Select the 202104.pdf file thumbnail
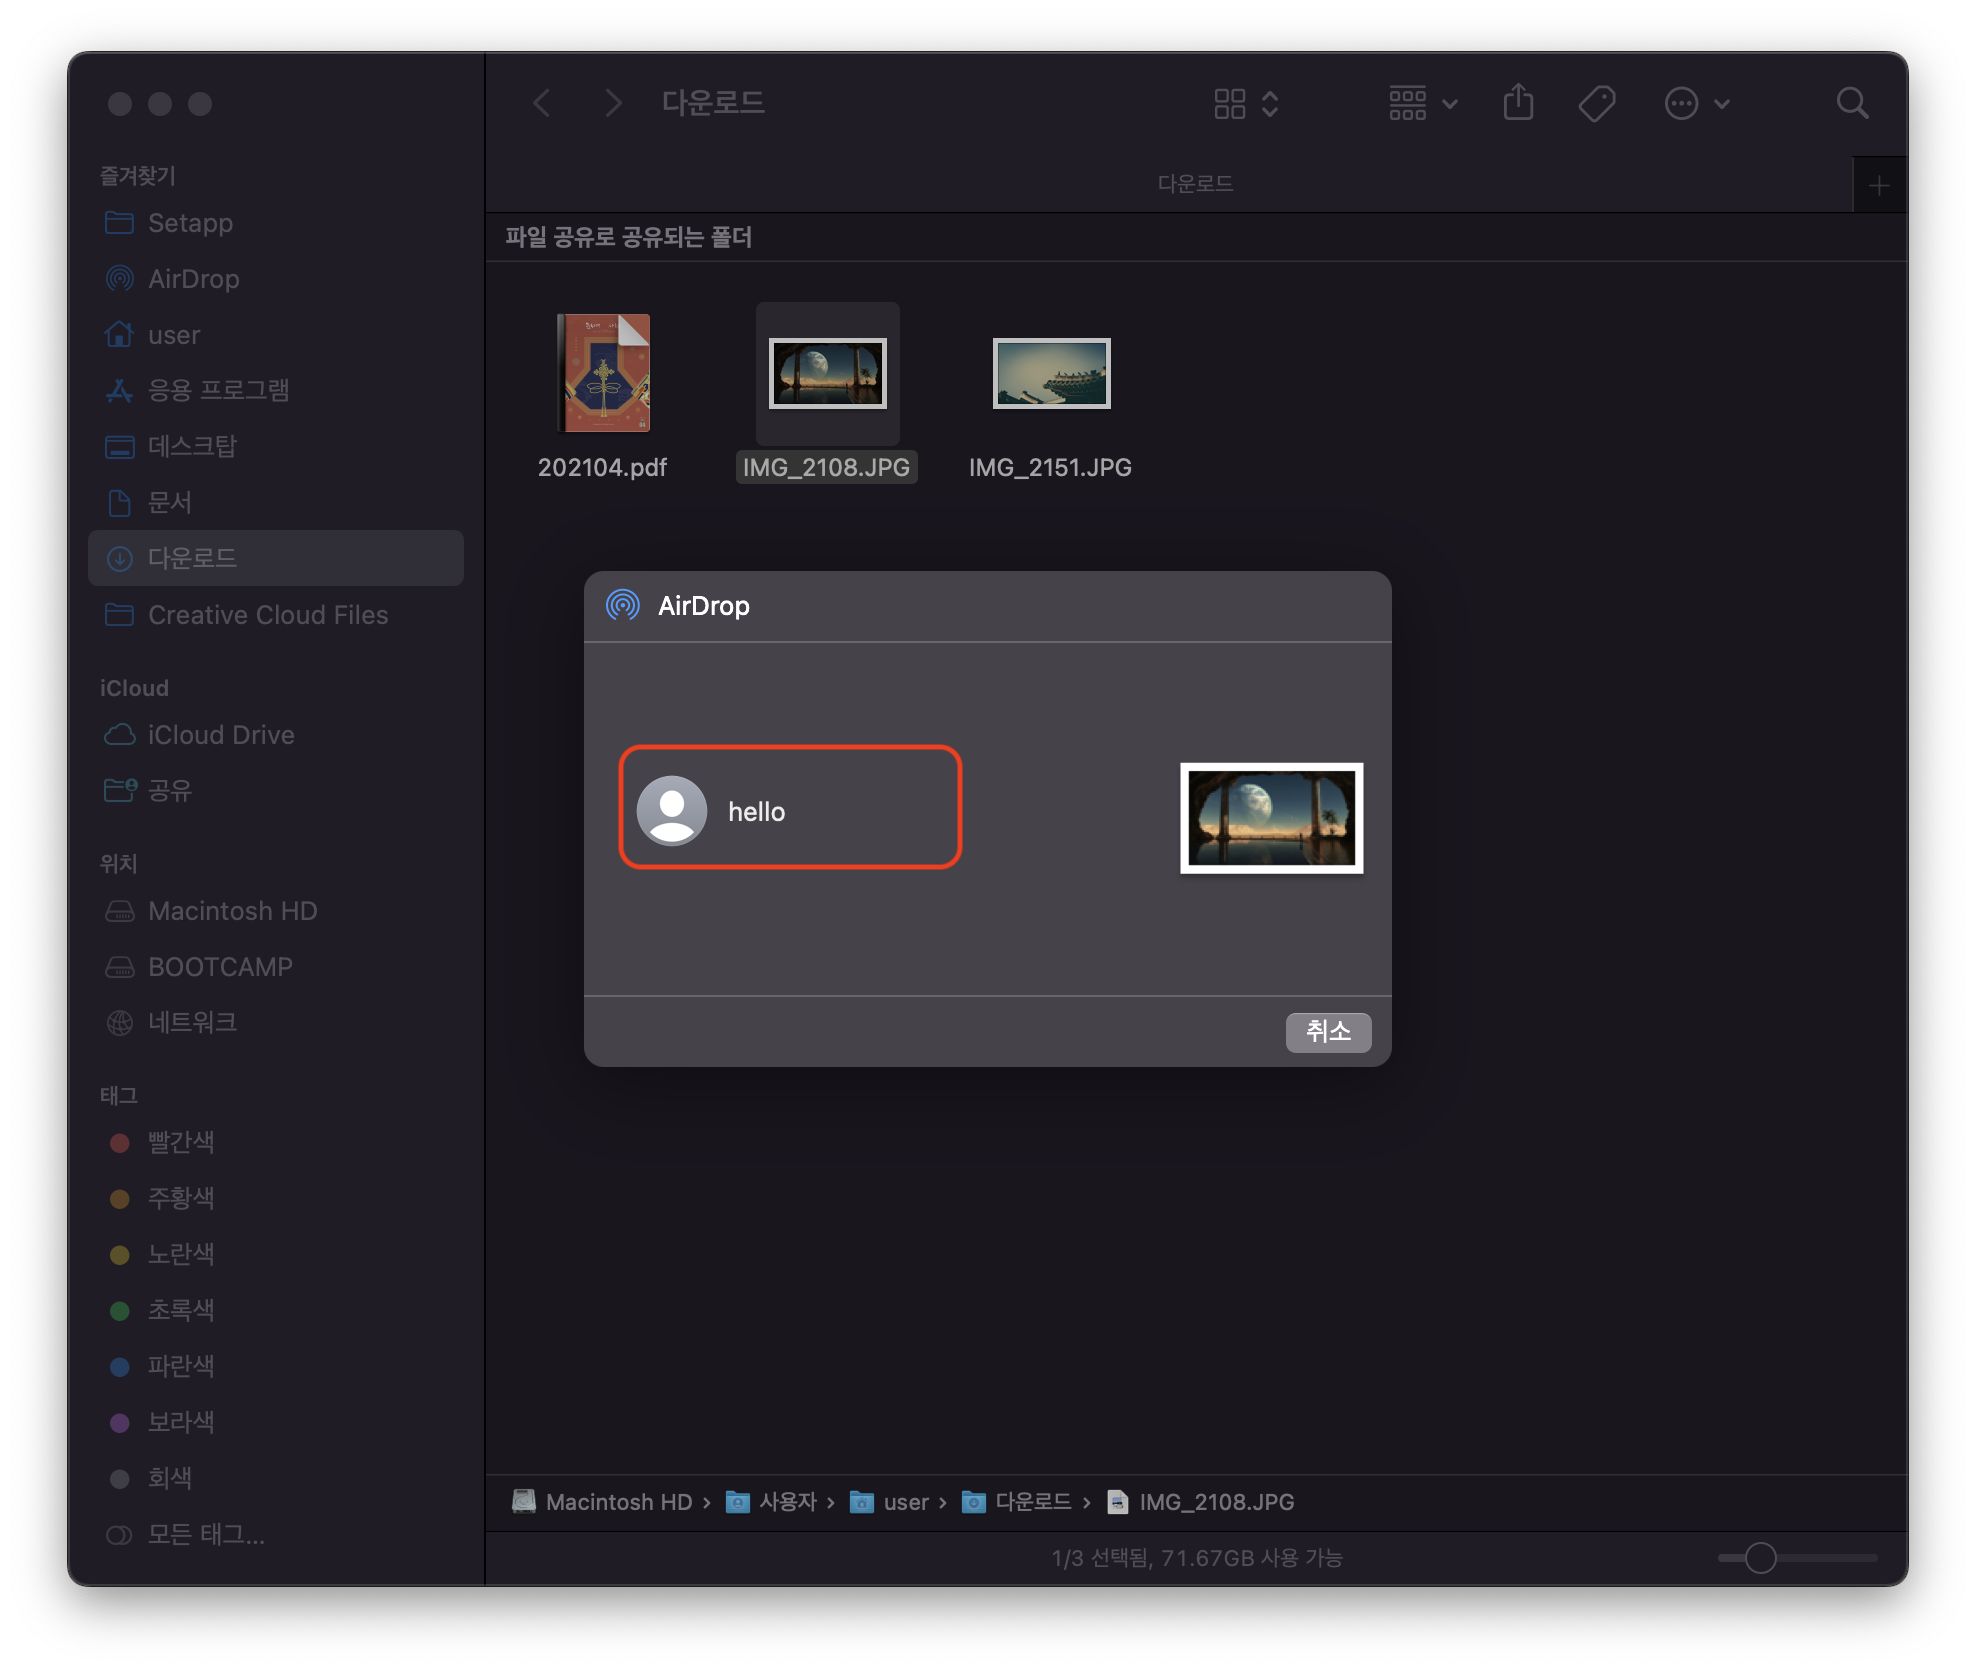This screenshot has height=1670, width=1976. [x=603, y=373]
